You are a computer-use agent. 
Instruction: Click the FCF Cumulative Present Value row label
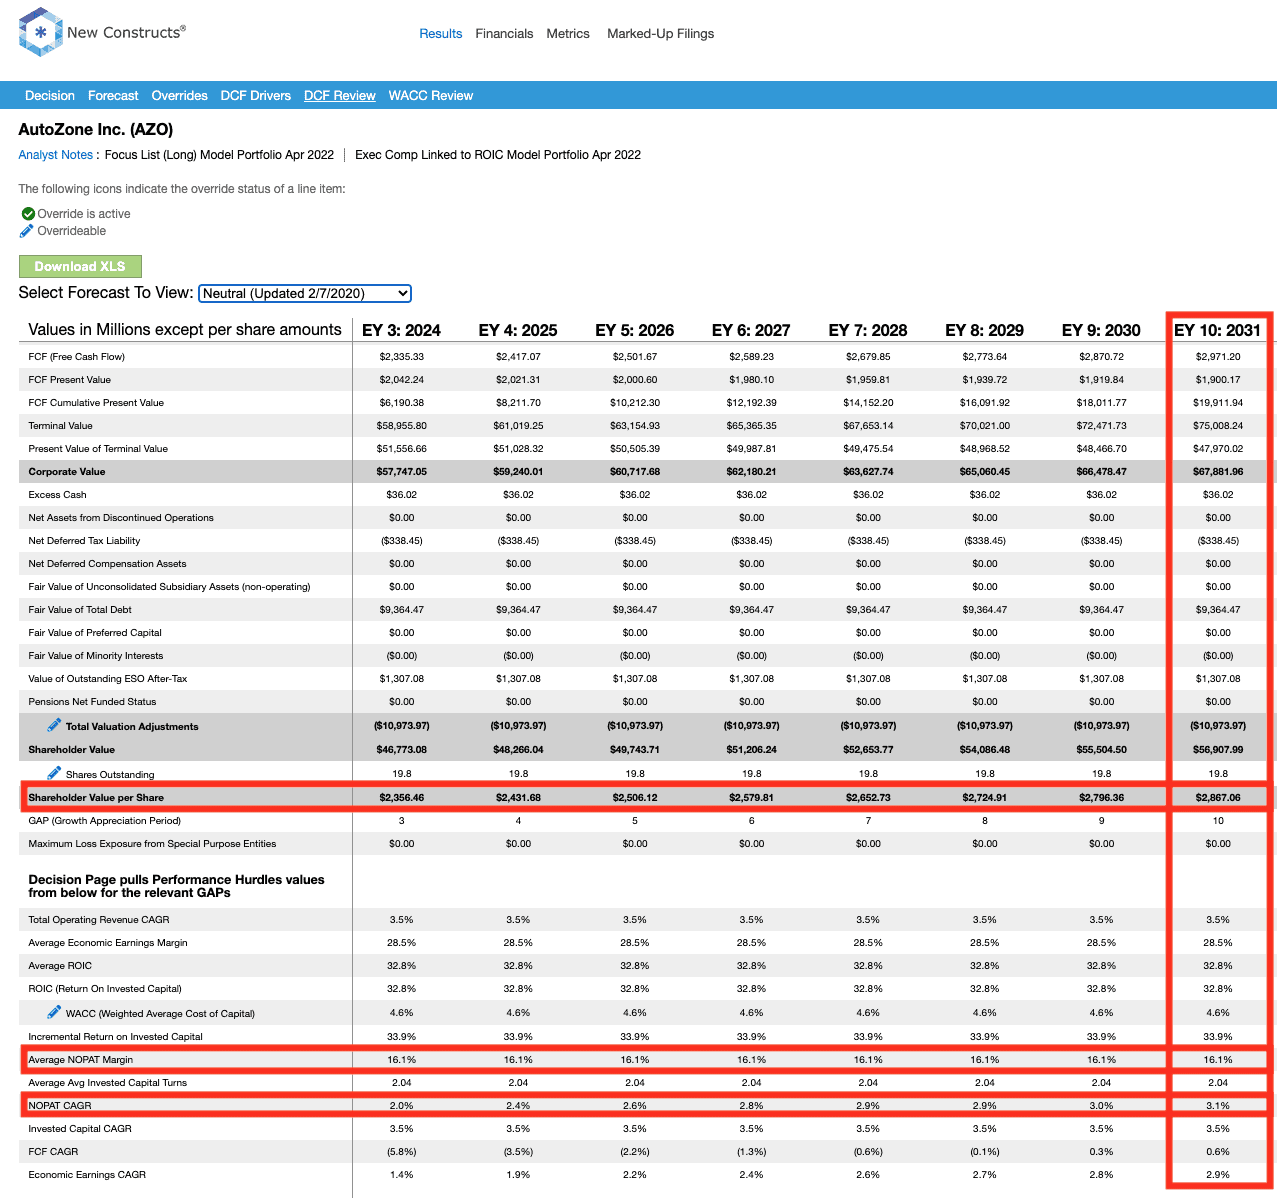point(96,403)
